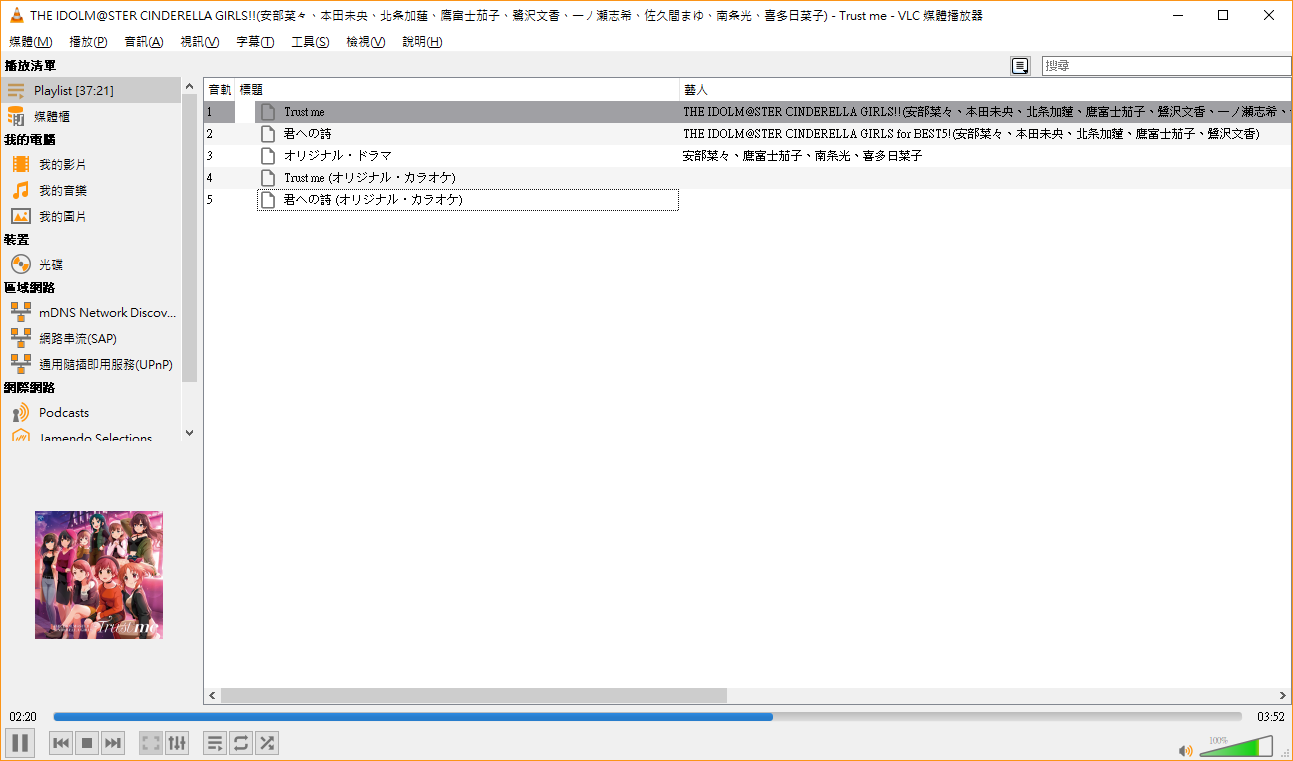
Task: Select track 1 Trust me row
Action: pyautogui.click(x=748, y=112)
